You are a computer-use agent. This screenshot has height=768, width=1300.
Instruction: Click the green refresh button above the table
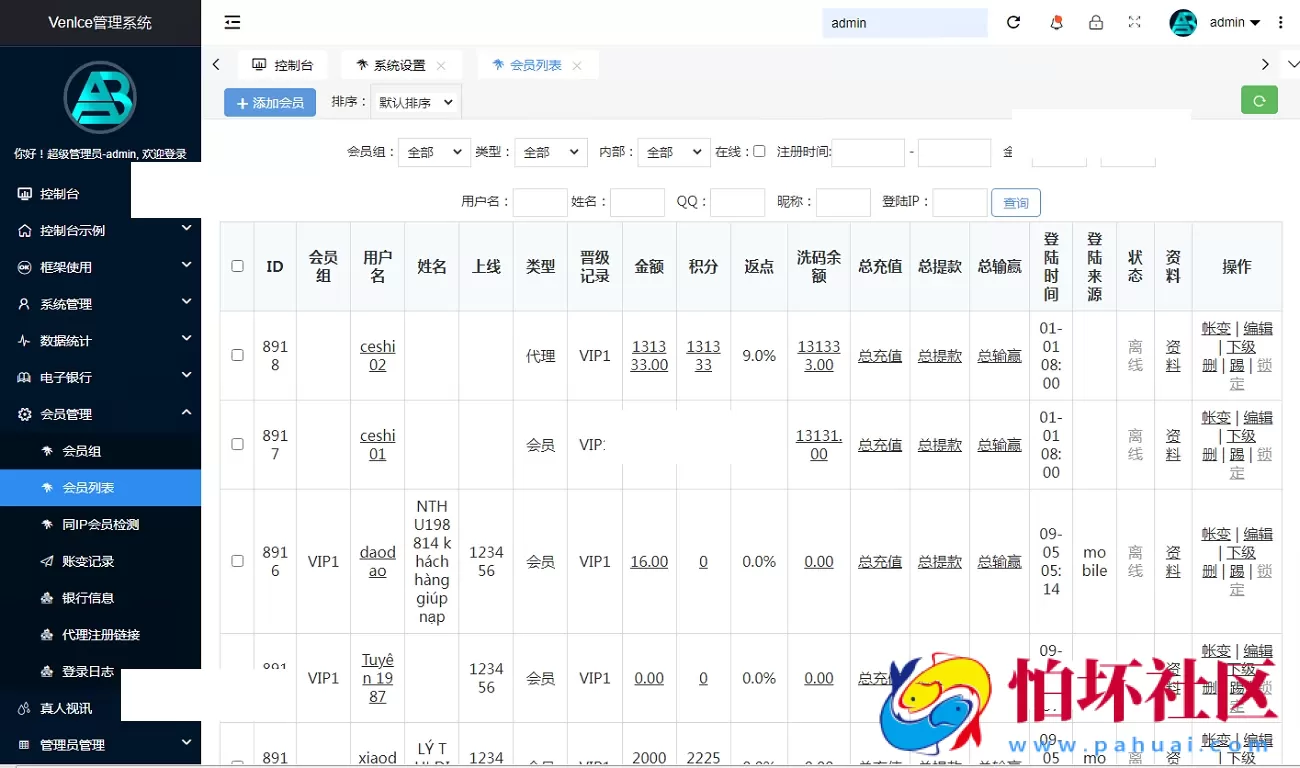[x=1259, y=100]
